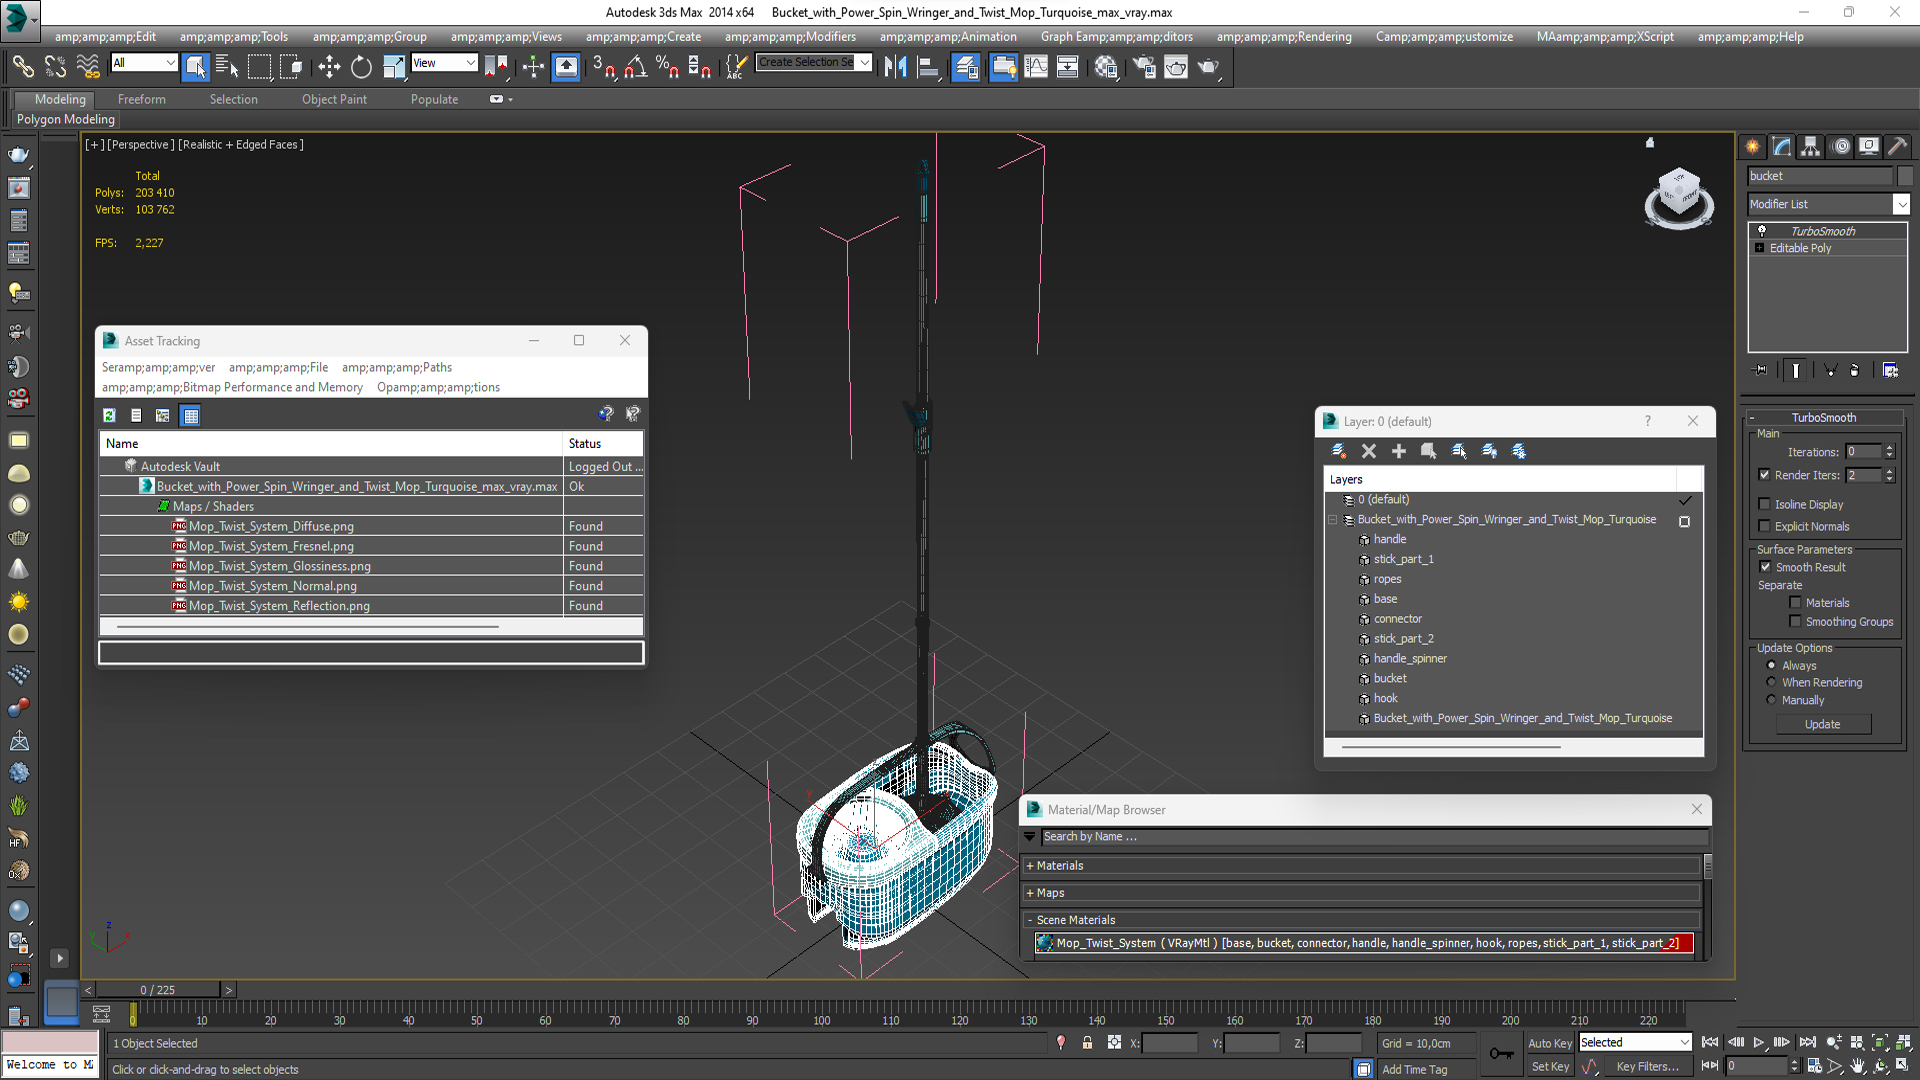This screenshot has width=1920, height=1080.
Task: Click the Render Production teapot icon
Action: pyautogui.click(x=1208, y=67)
